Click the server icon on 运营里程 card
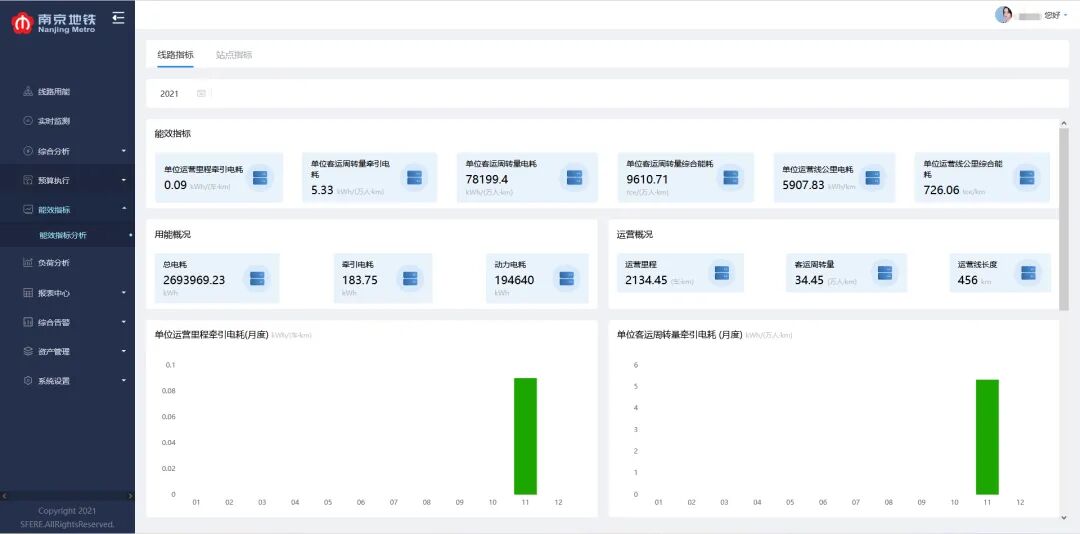The height and width of the screenshot is (534, 1080). (x=721, y=273)
